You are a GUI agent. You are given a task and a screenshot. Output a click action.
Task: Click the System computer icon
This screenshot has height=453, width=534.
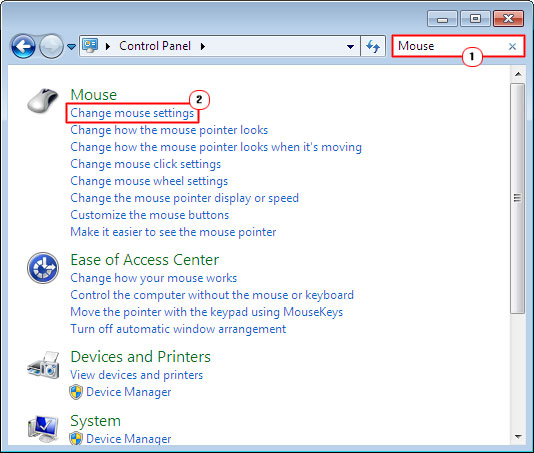43,428
